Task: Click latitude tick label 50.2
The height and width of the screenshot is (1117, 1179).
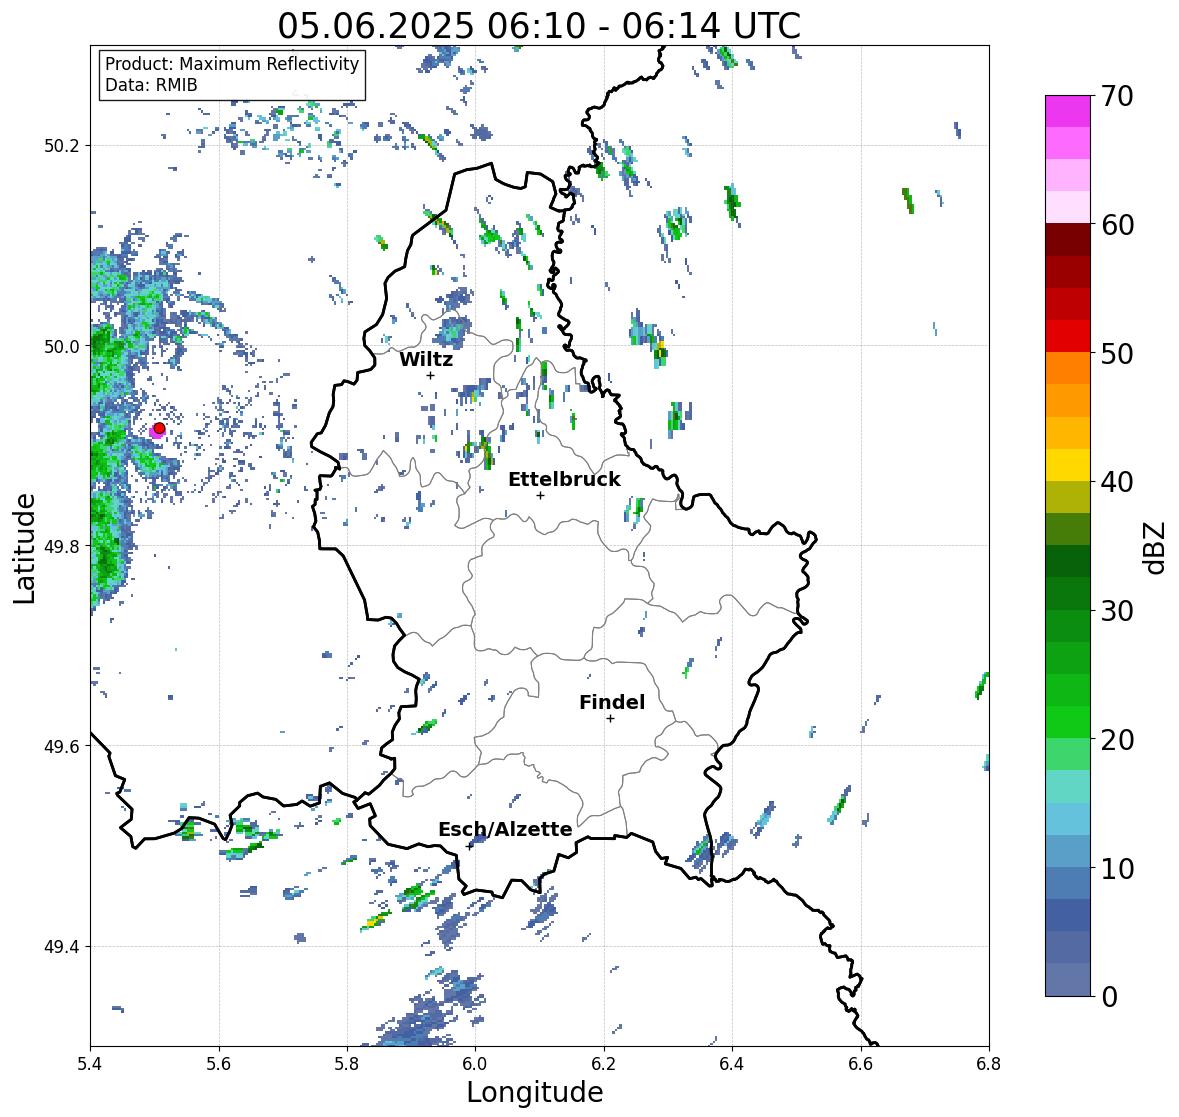Action: coord(62,146)
